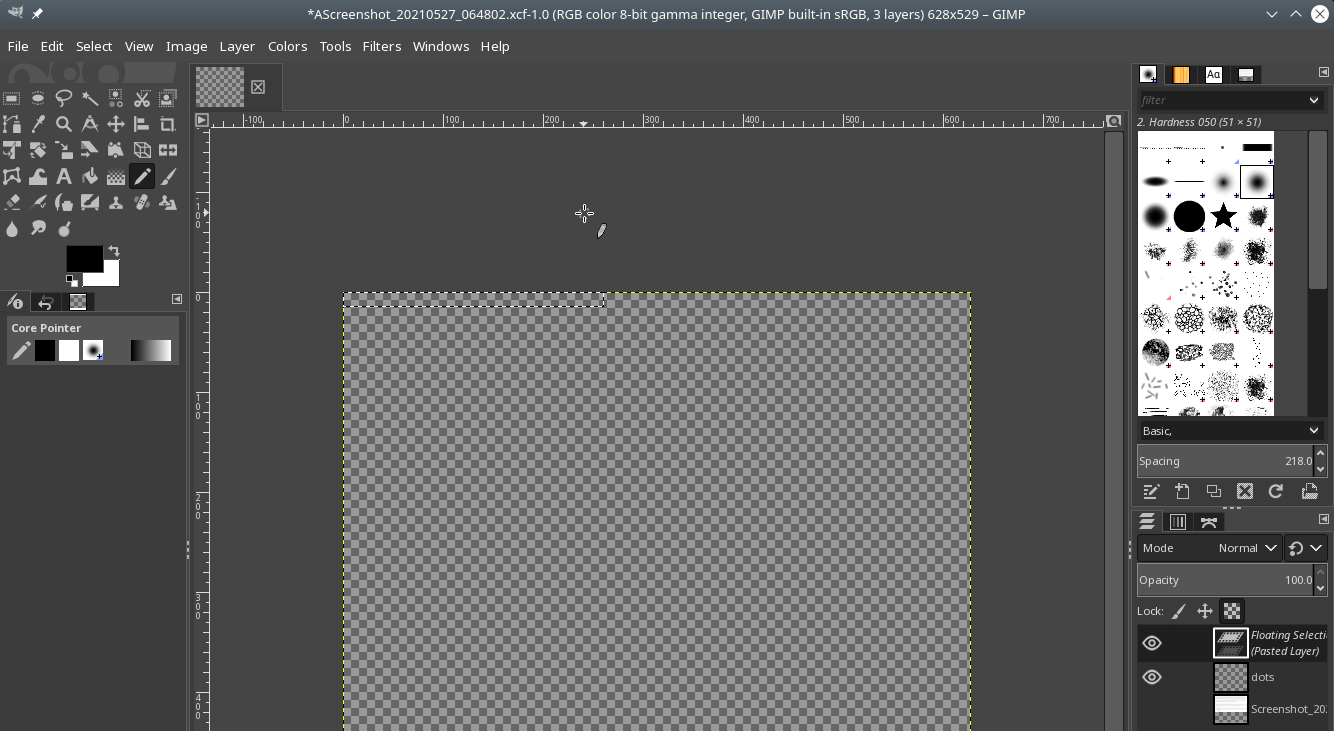The width and height of the screenshot is (1334, 731).
Task: Switch to the Fonts tab
Action: [x=1213, y=75]
